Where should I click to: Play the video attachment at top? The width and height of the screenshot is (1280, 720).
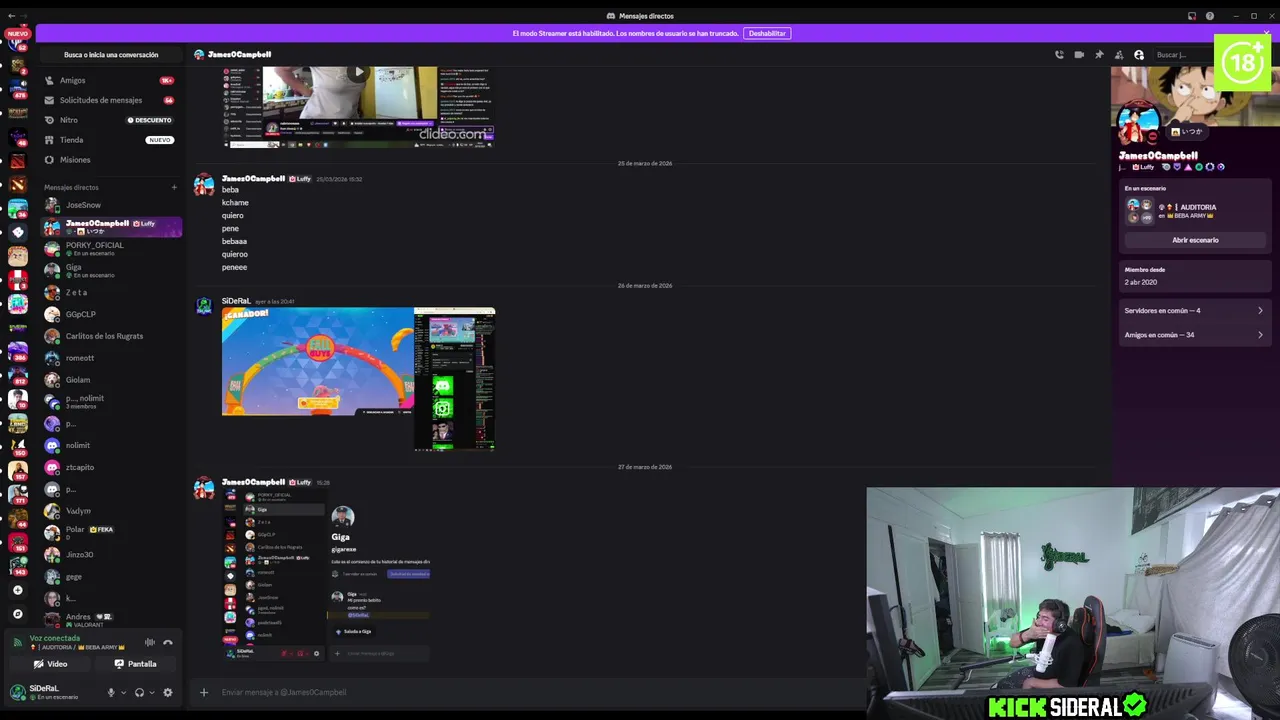point(359,72)
